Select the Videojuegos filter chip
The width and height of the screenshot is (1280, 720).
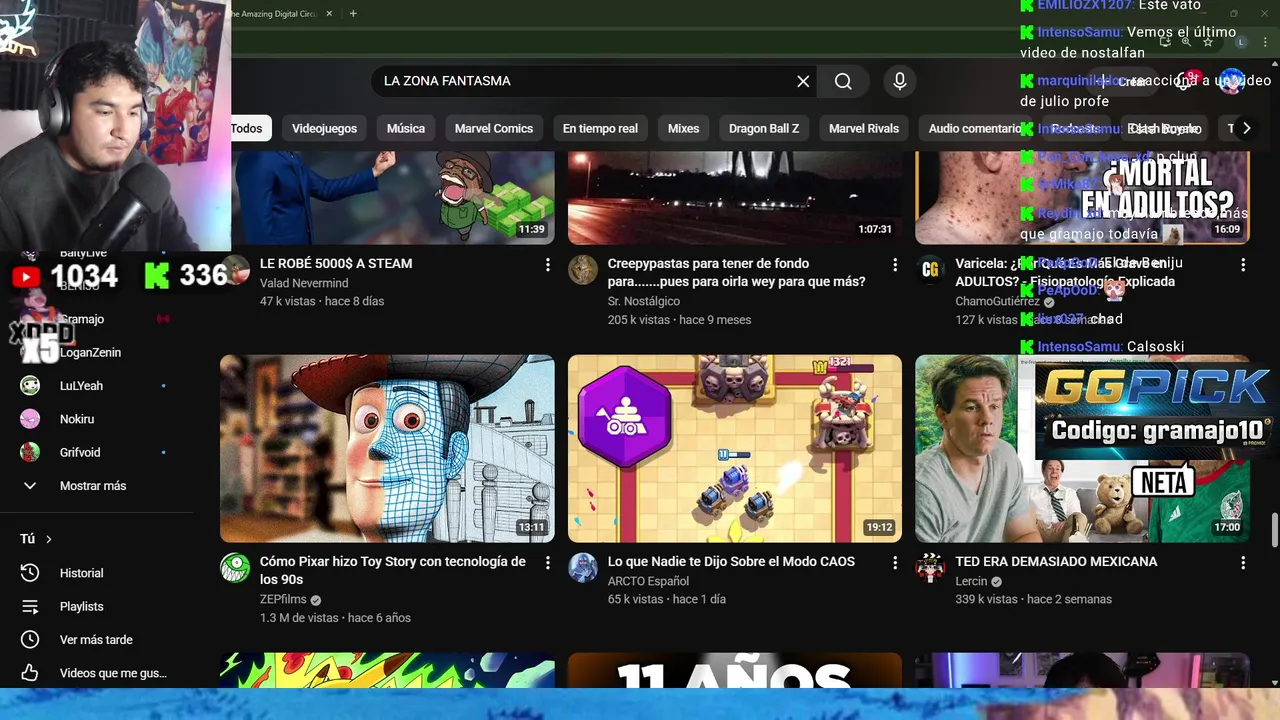click(x=324, y=128)
